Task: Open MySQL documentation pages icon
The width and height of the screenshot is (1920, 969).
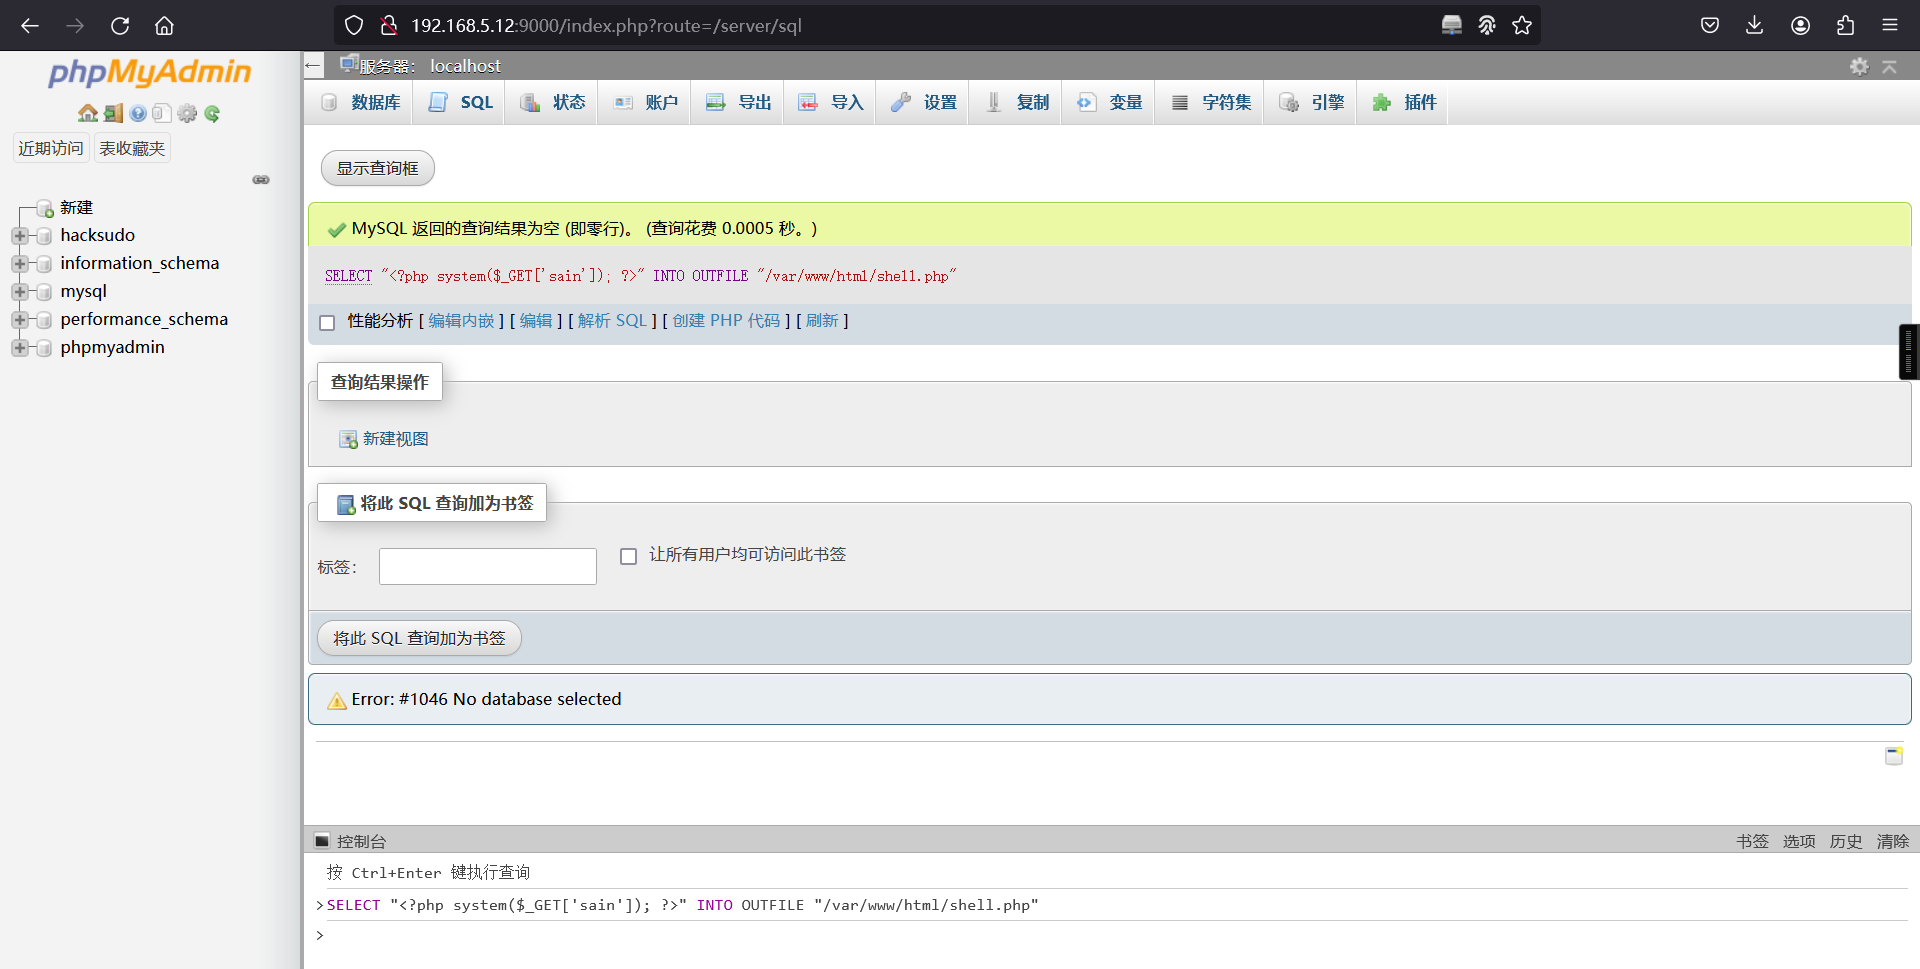Action: [x=162, y=114]
